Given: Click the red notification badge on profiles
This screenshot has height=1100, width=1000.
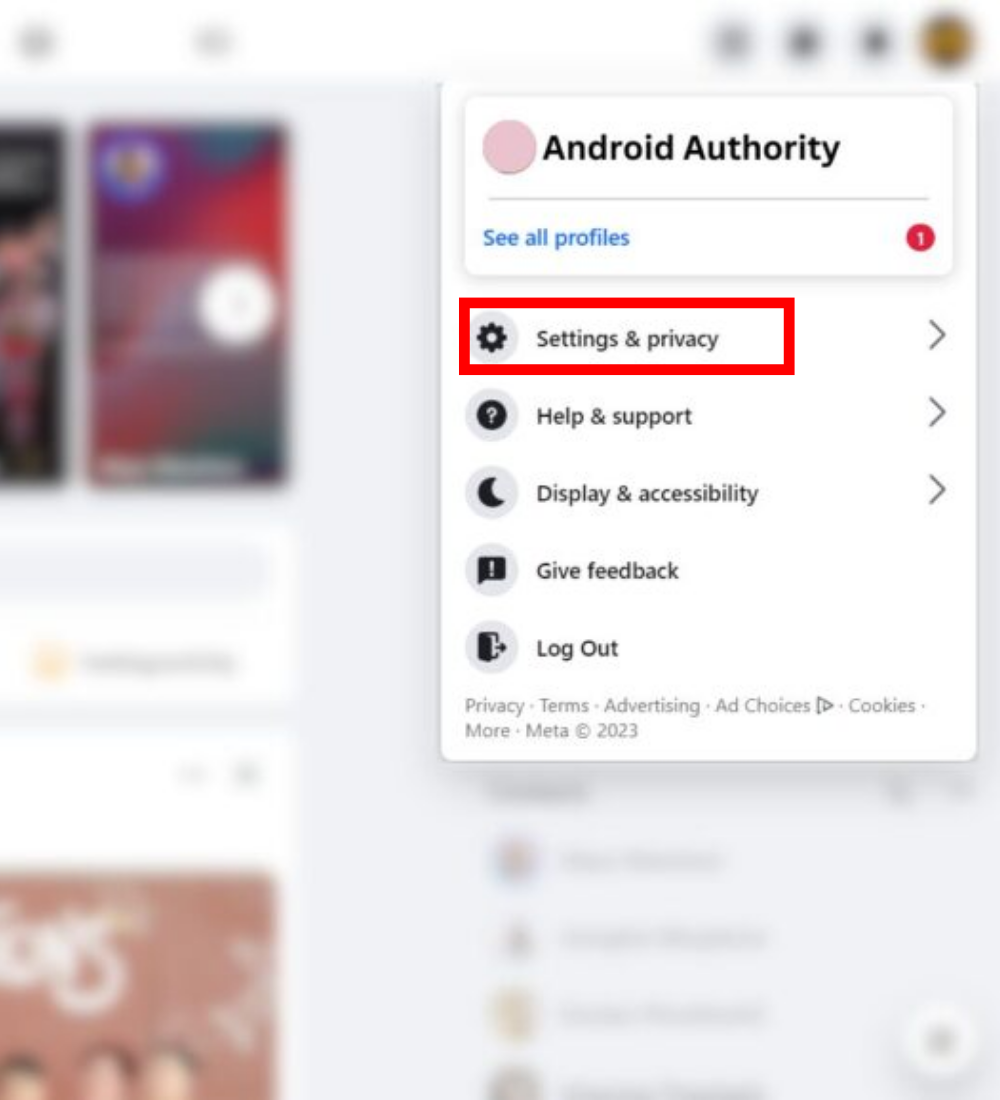Looking at the screenshot, I should click(920, 238).
